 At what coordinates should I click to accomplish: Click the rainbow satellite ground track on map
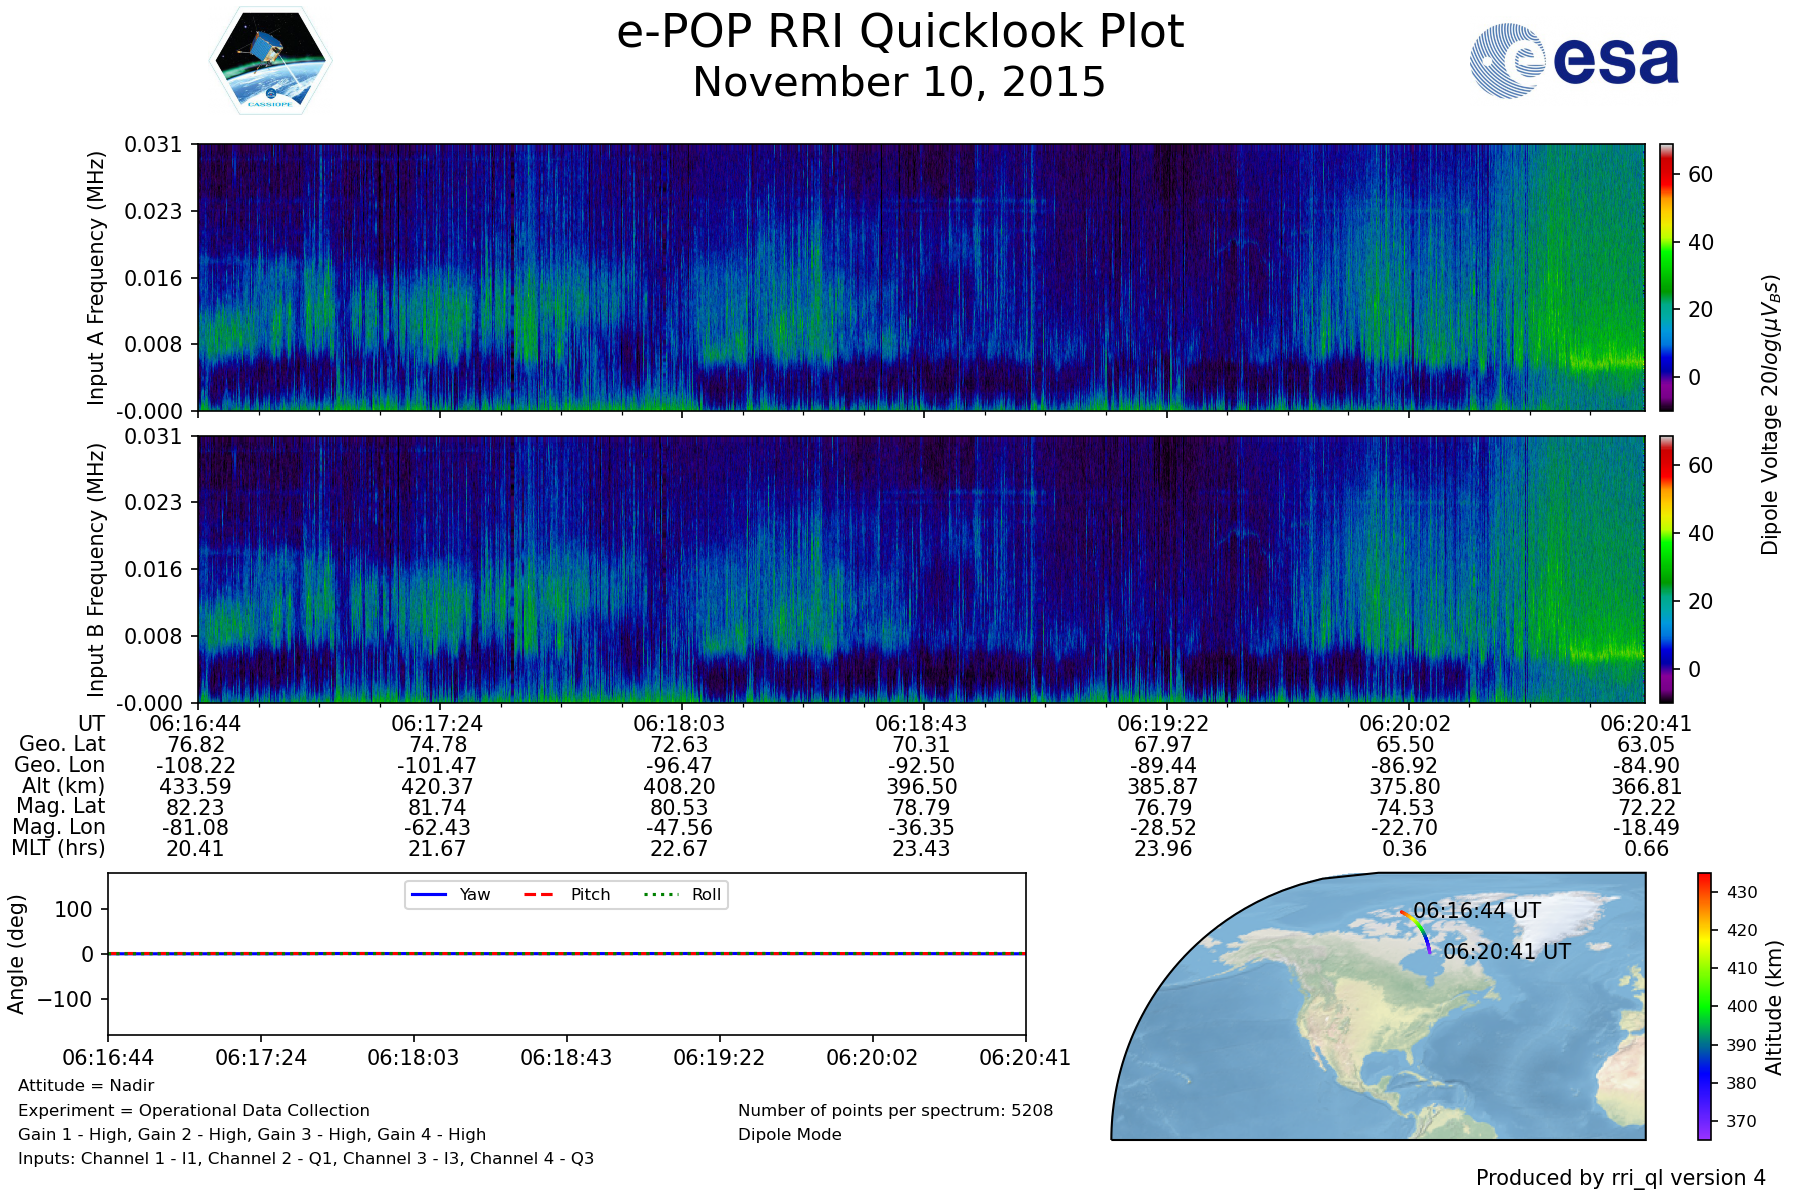1419,930
